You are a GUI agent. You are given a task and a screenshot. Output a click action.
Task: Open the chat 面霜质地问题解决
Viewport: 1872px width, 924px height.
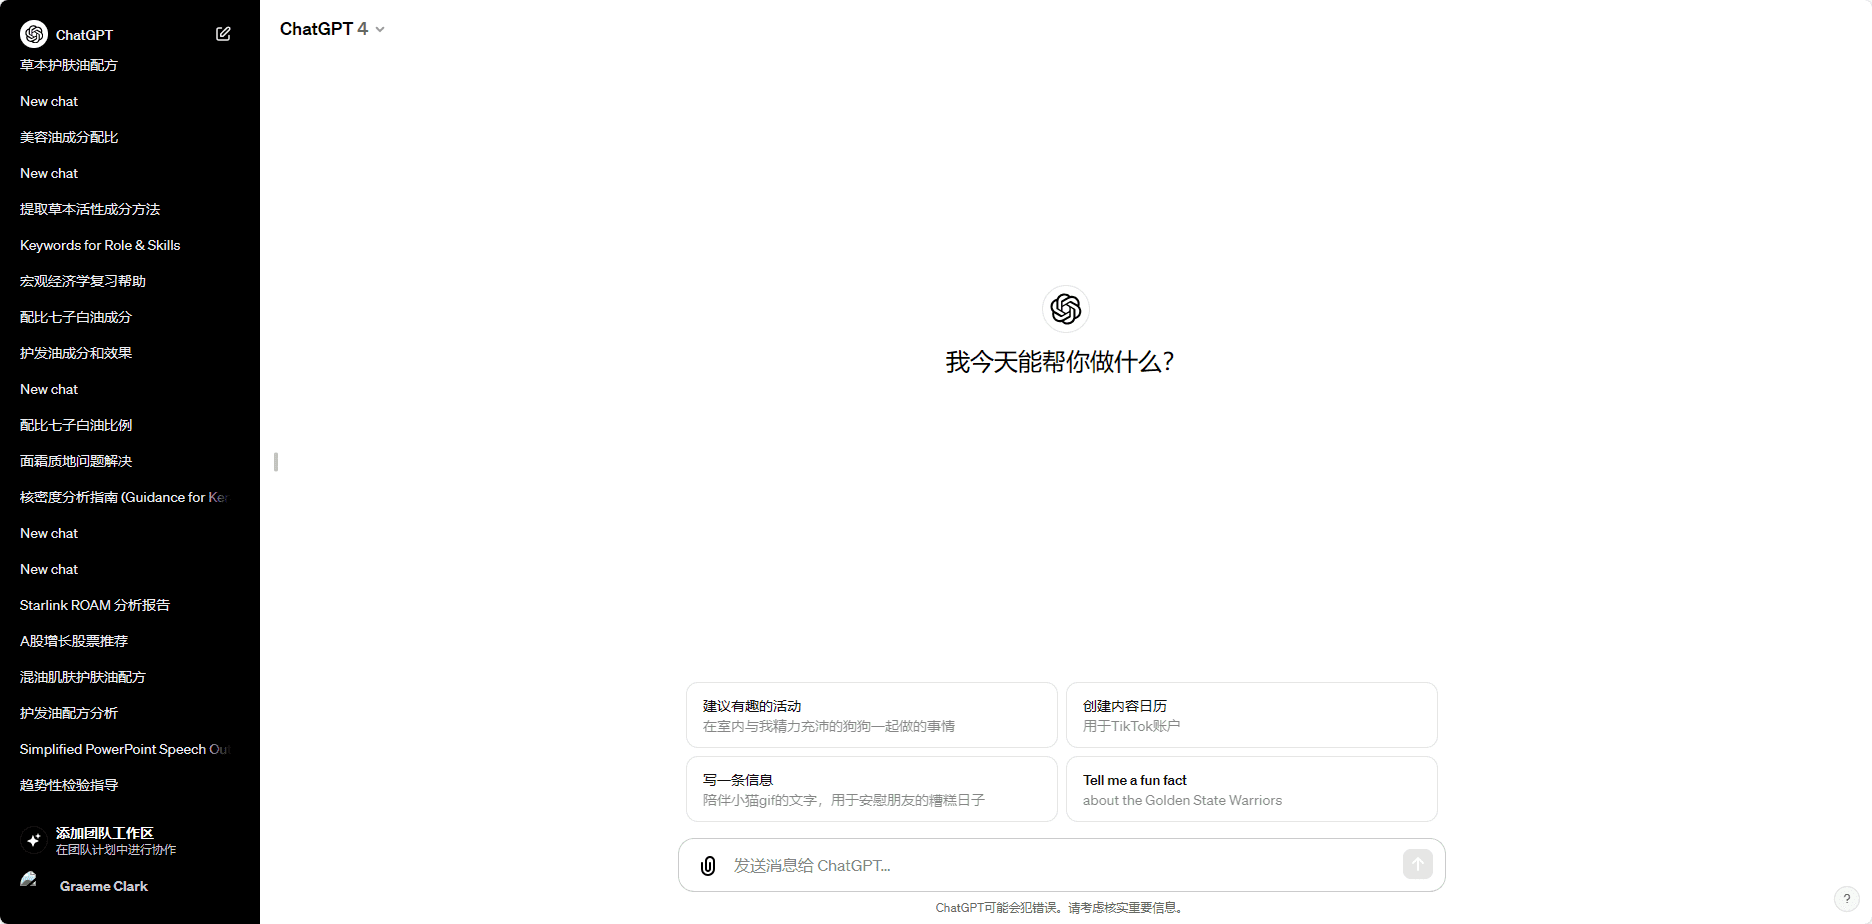pos(76,461)
